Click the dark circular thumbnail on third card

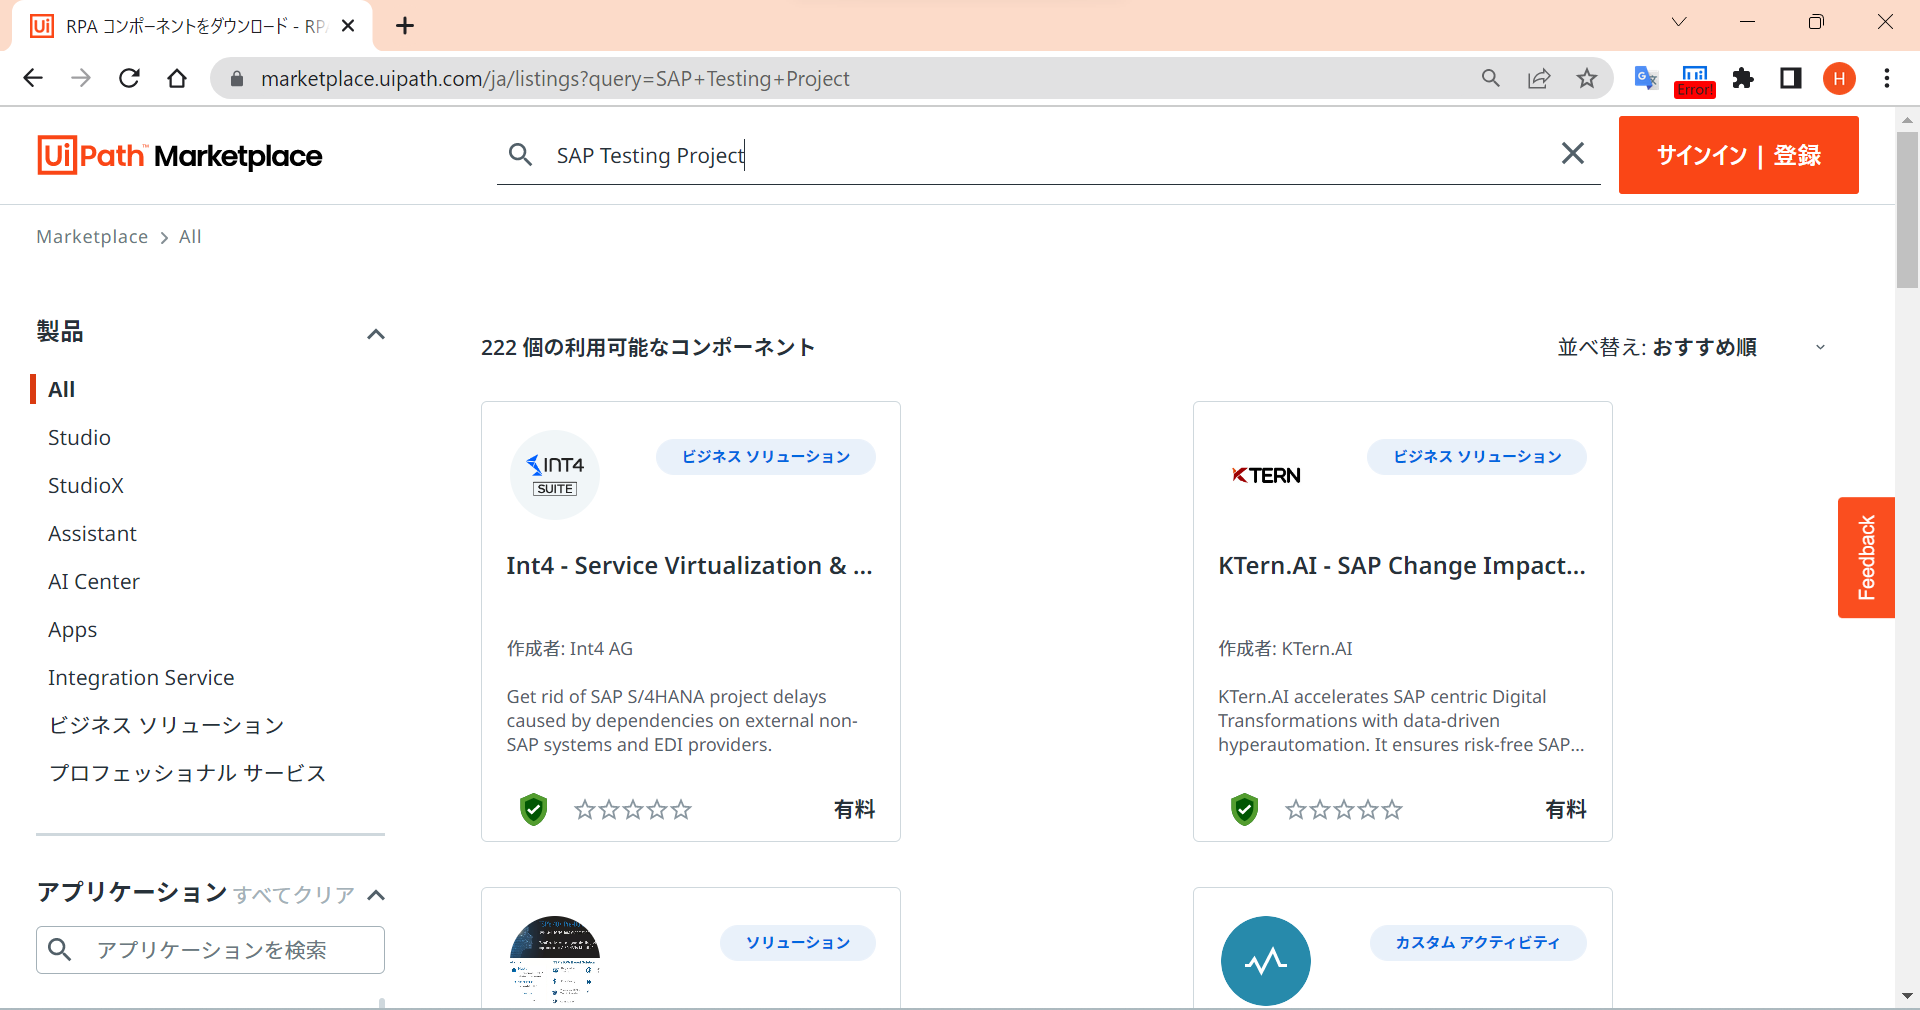(x=555, y=960)
